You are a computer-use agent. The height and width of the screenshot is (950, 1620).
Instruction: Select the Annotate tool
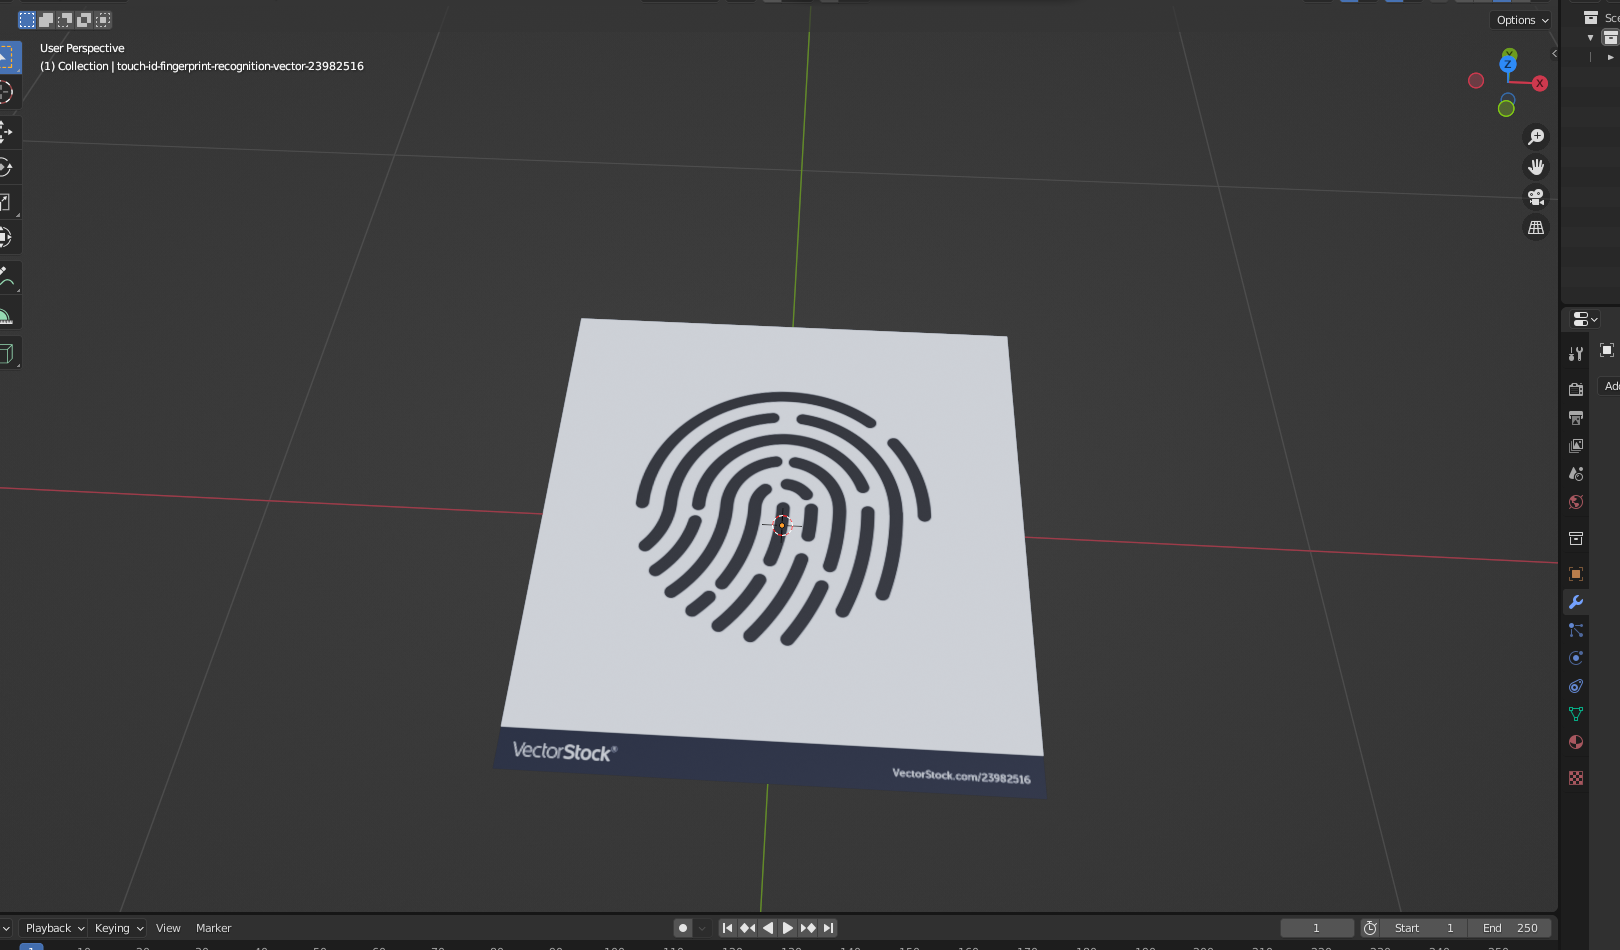click(x=8, y=277)
